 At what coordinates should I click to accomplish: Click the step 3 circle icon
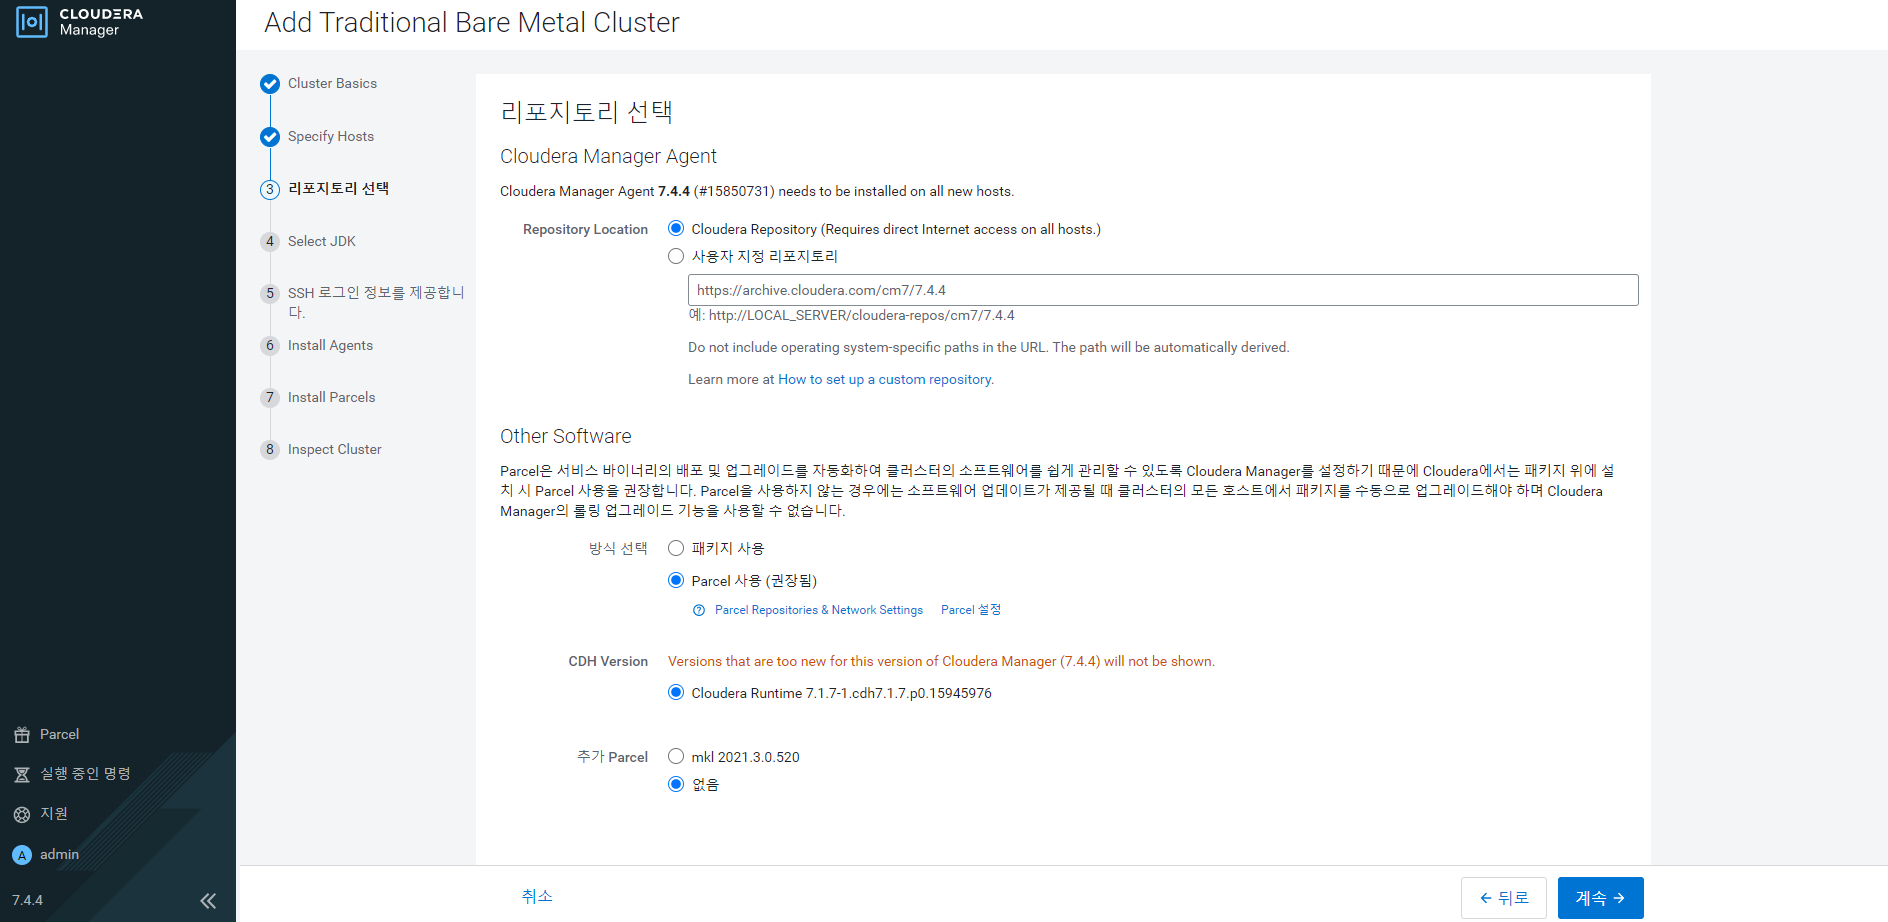coord(270,189)
